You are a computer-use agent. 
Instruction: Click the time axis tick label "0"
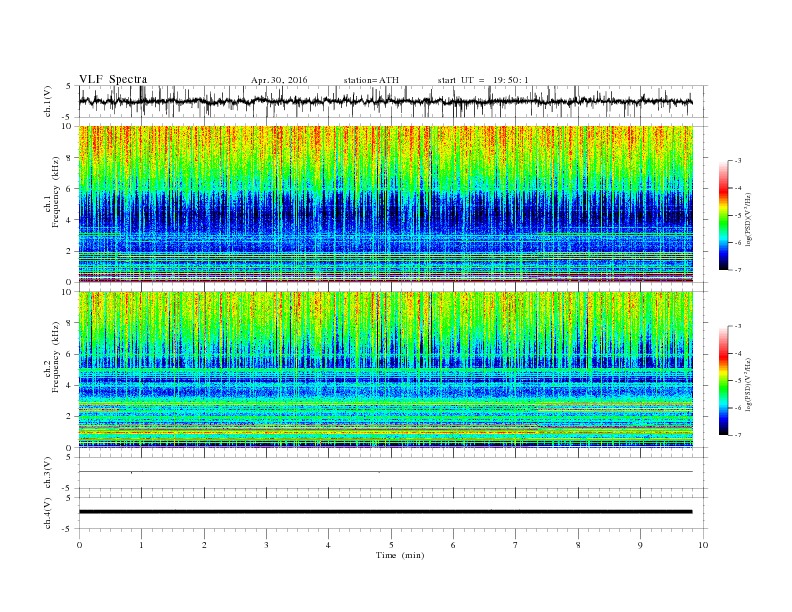pos(79,545)
